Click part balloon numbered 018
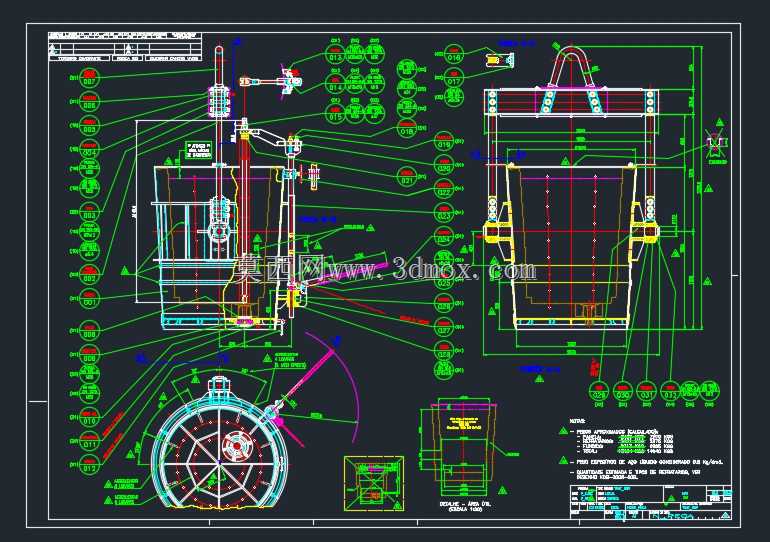Image resolution: width=770 pixels, height=542 pixels. (x=407, y=128)
